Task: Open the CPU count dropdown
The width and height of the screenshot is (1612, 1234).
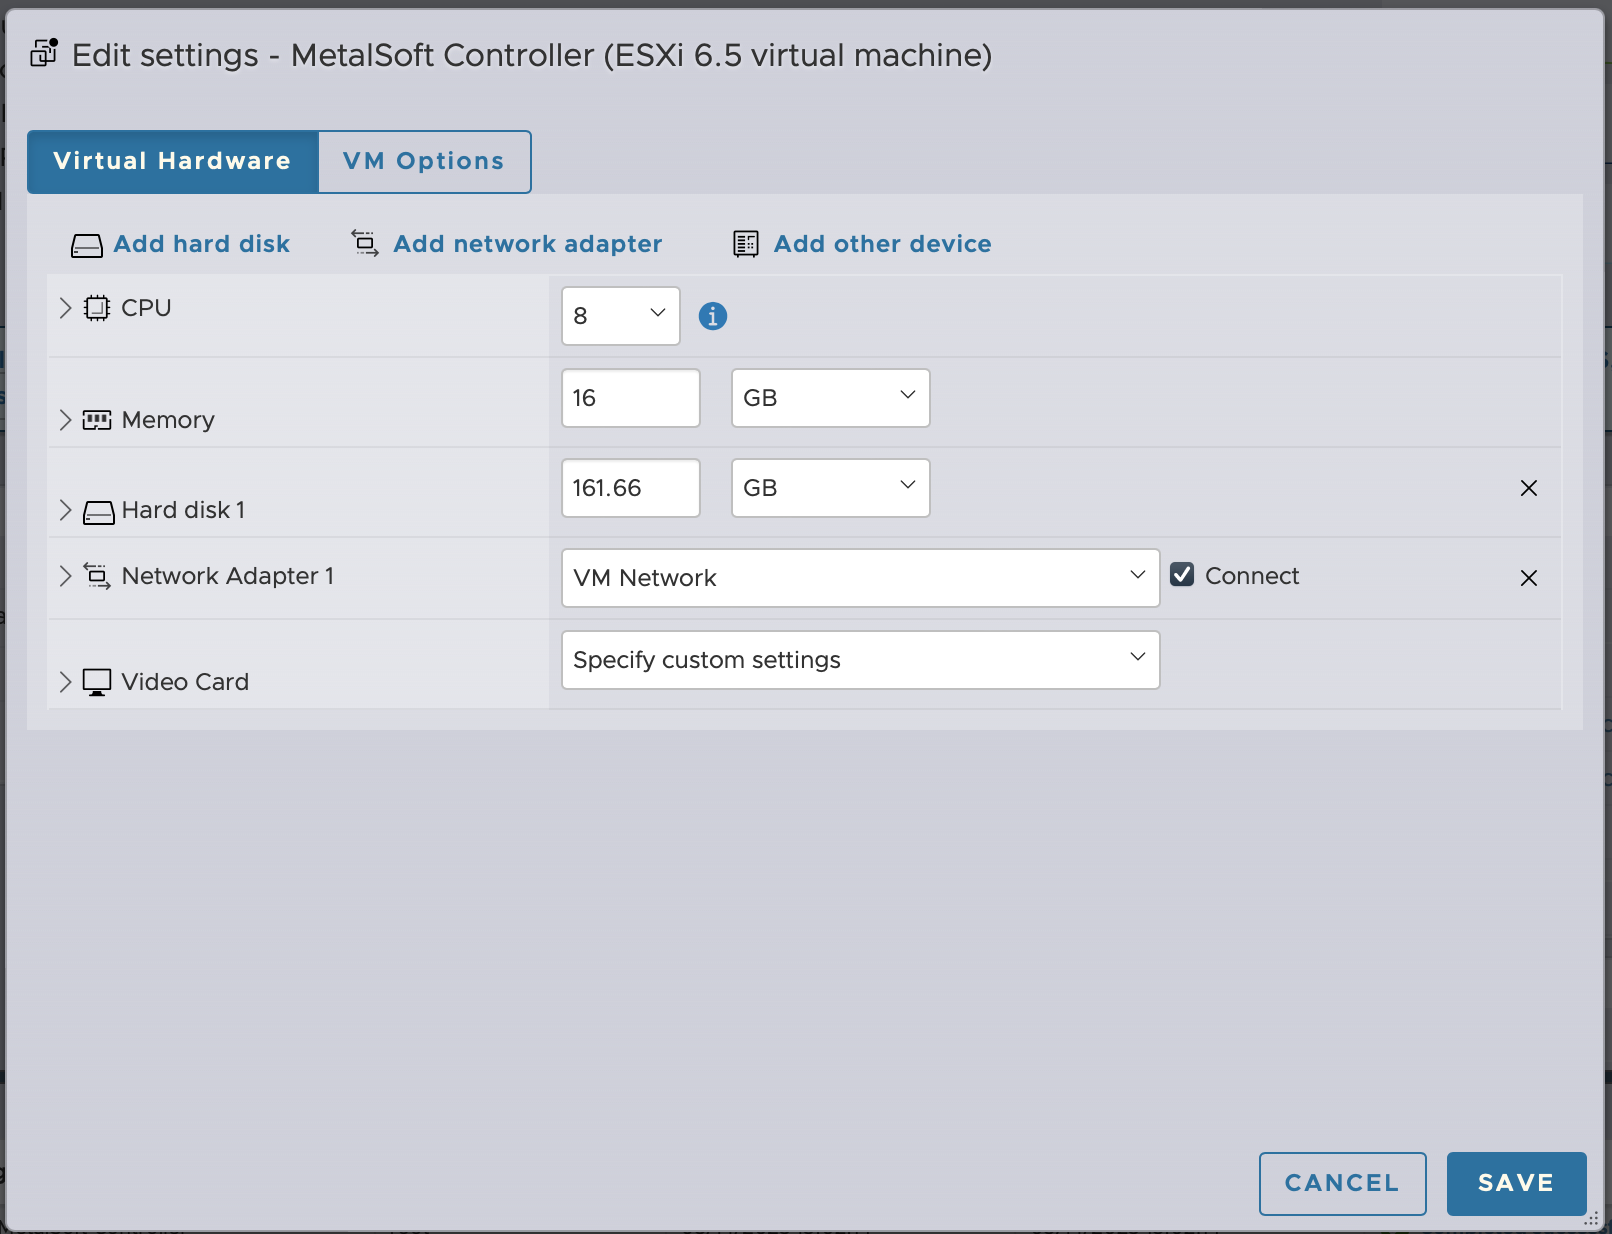Action: point(620,316)
